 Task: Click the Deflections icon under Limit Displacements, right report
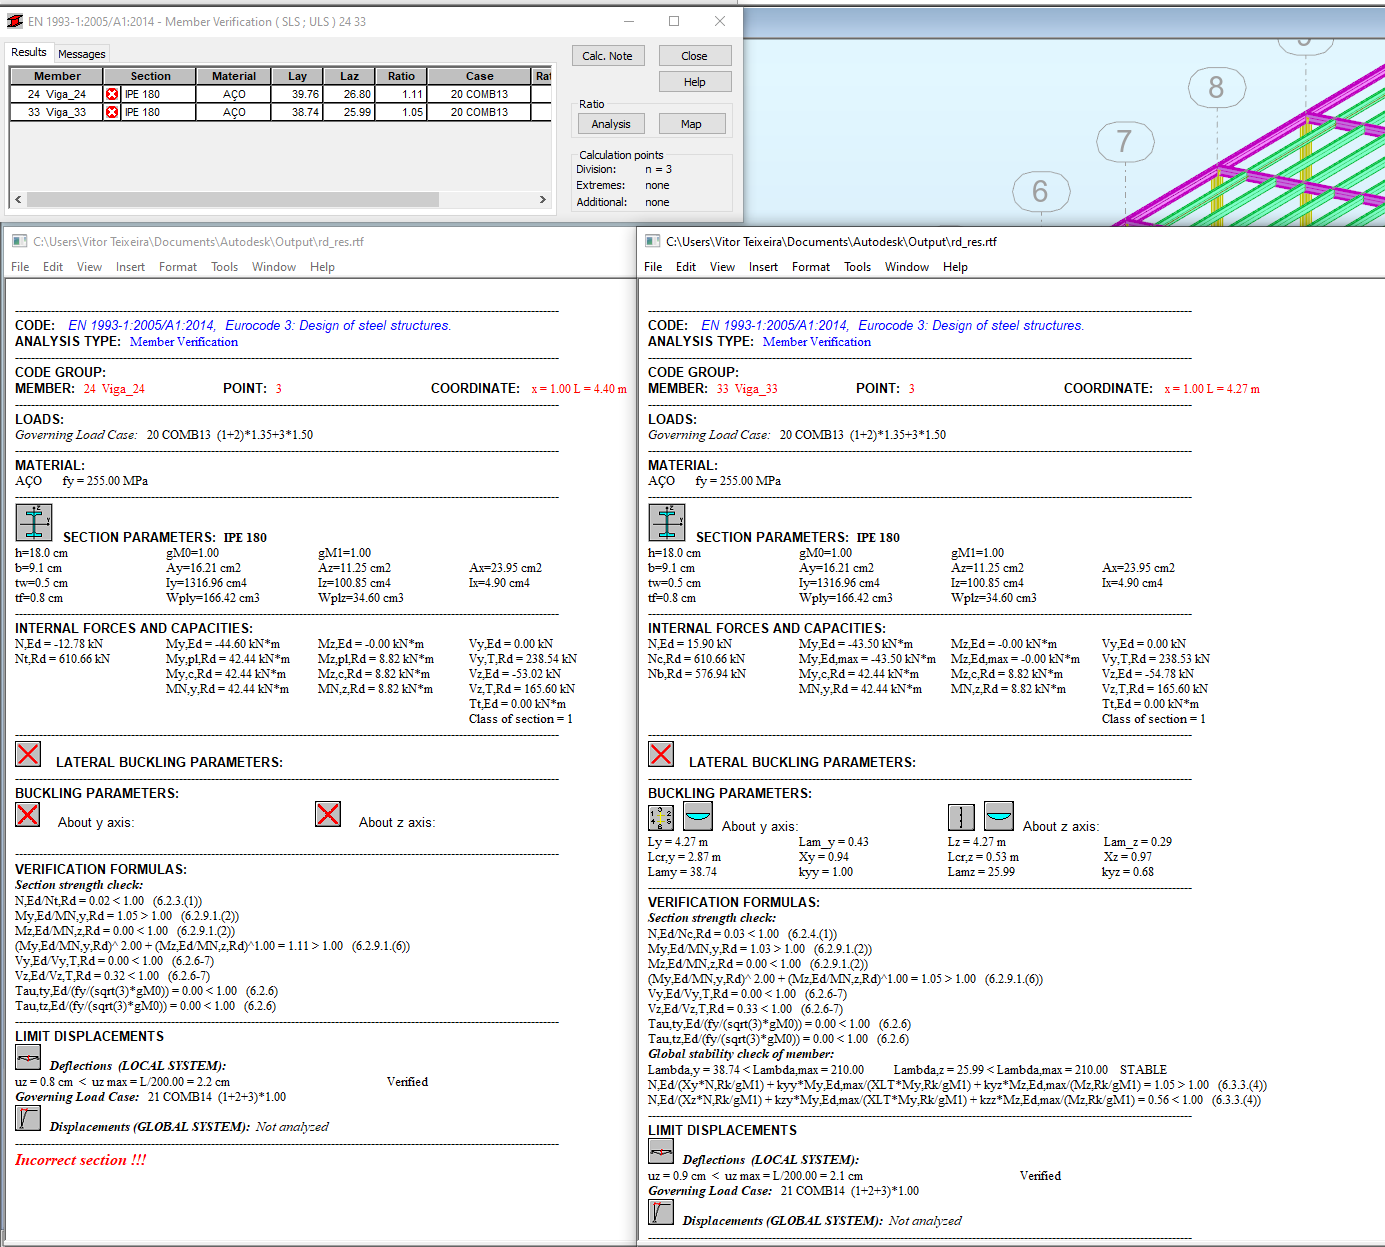click(661, 1150)
